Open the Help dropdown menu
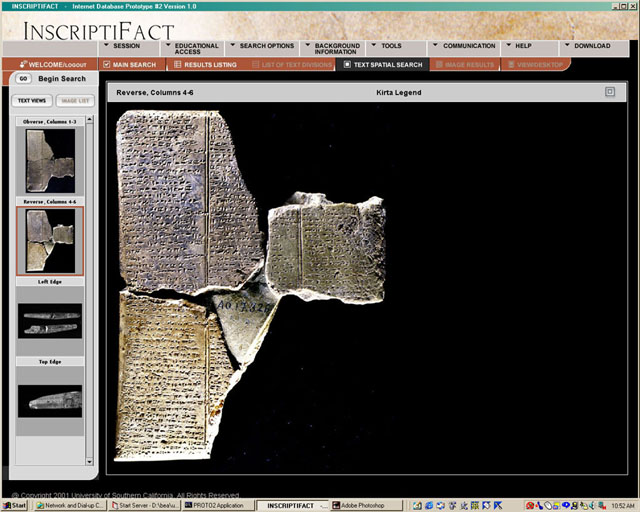Image resolution: width=640 pixels, height=512 pixels. 530,49
